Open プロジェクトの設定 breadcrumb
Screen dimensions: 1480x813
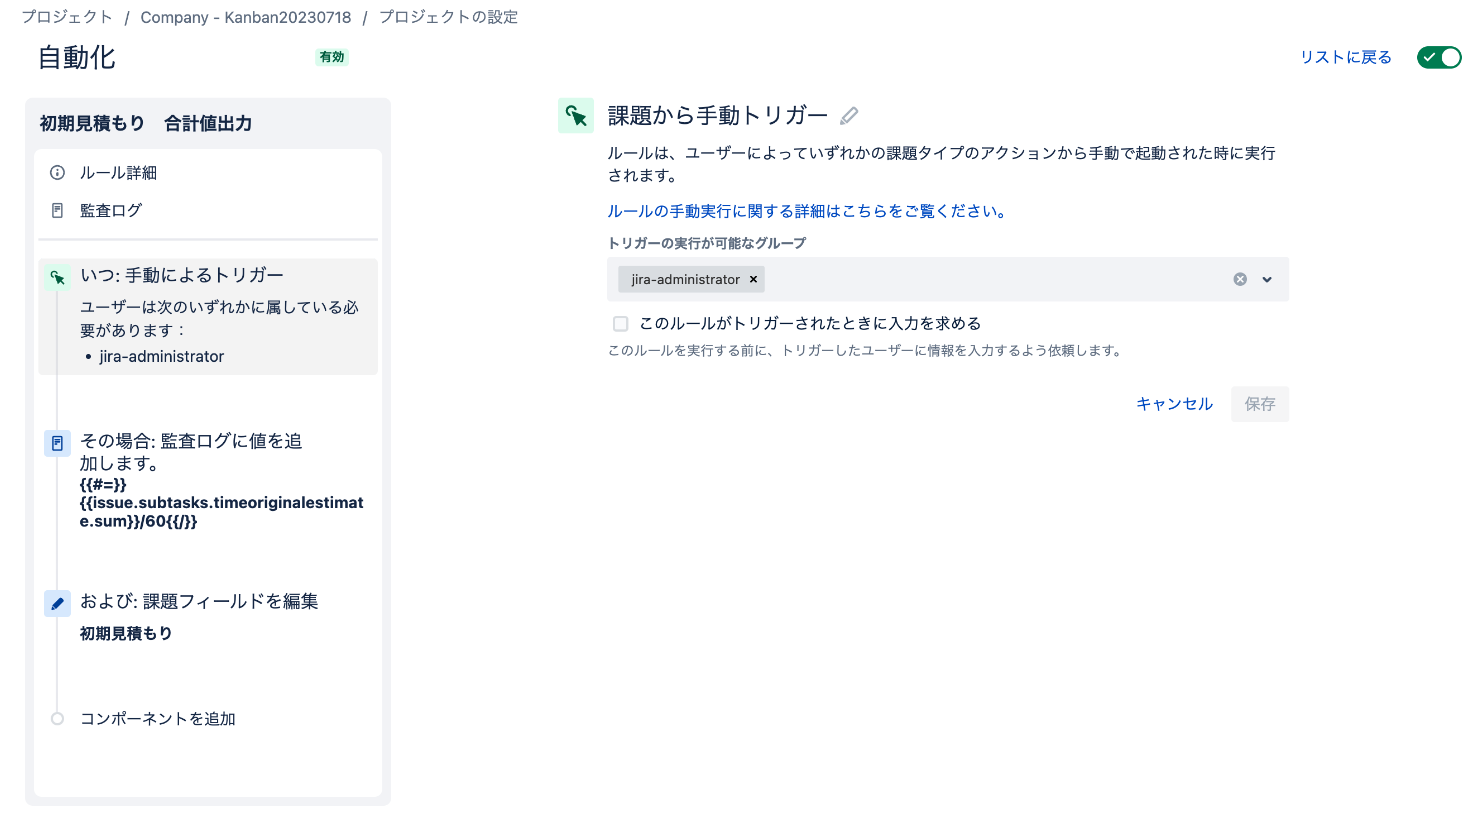(x=448, y=17)
